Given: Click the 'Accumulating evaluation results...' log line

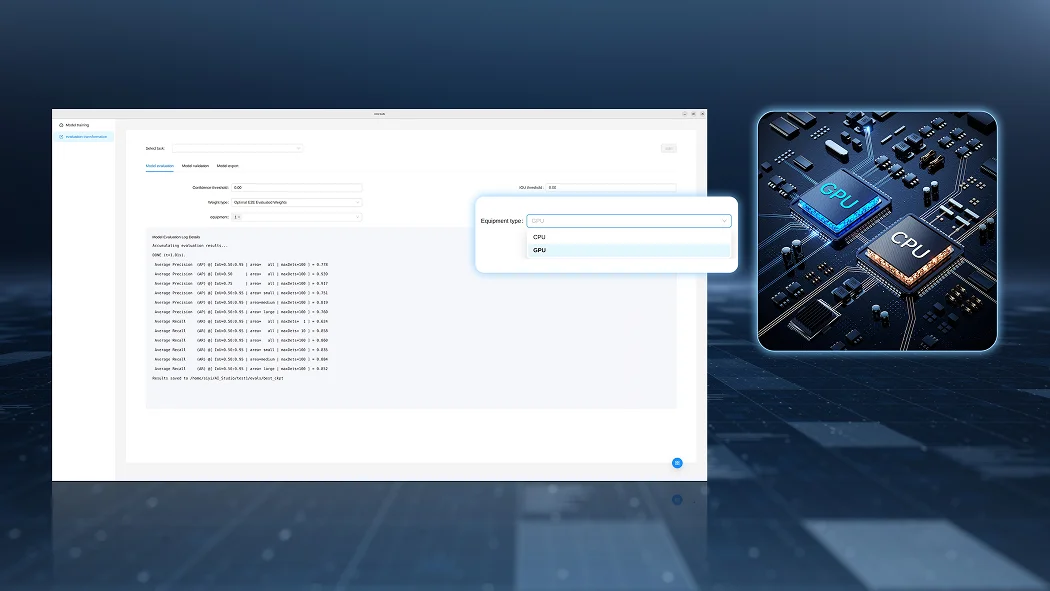Looking at the screenshot, I should 190,246.
